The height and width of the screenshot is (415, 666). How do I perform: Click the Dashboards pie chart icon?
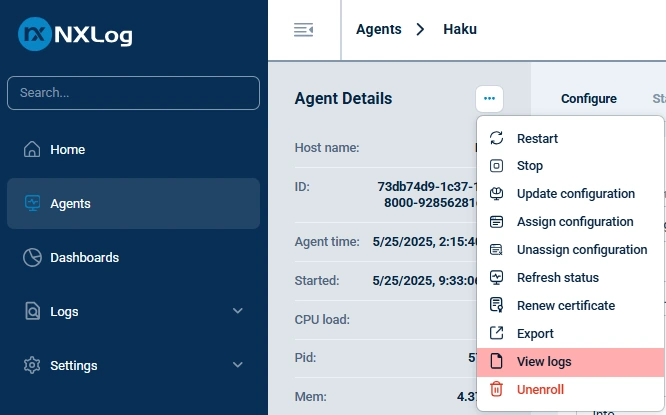(32, 258)
